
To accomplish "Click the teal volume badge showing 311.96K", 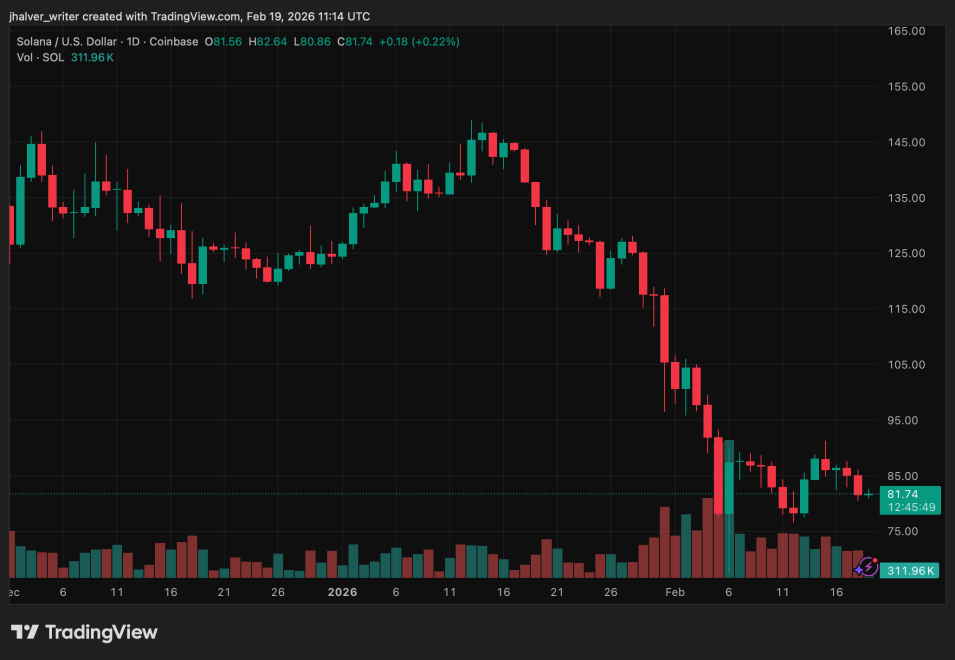I will 910,568.
